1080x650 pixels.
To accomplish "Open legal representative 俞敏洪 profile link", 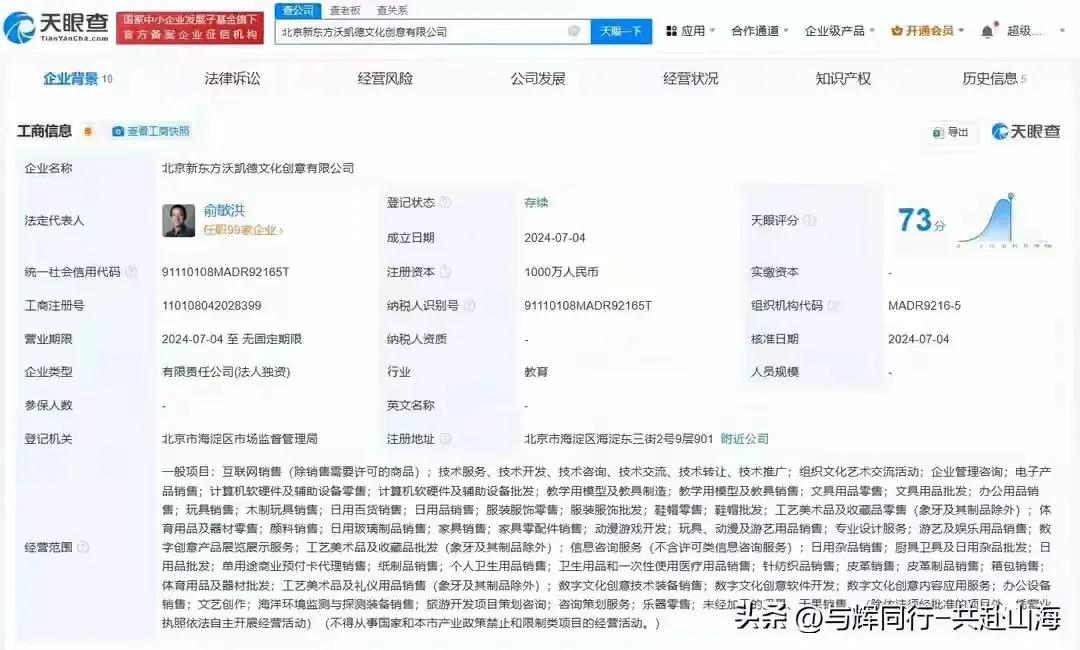I will [224, 210].
